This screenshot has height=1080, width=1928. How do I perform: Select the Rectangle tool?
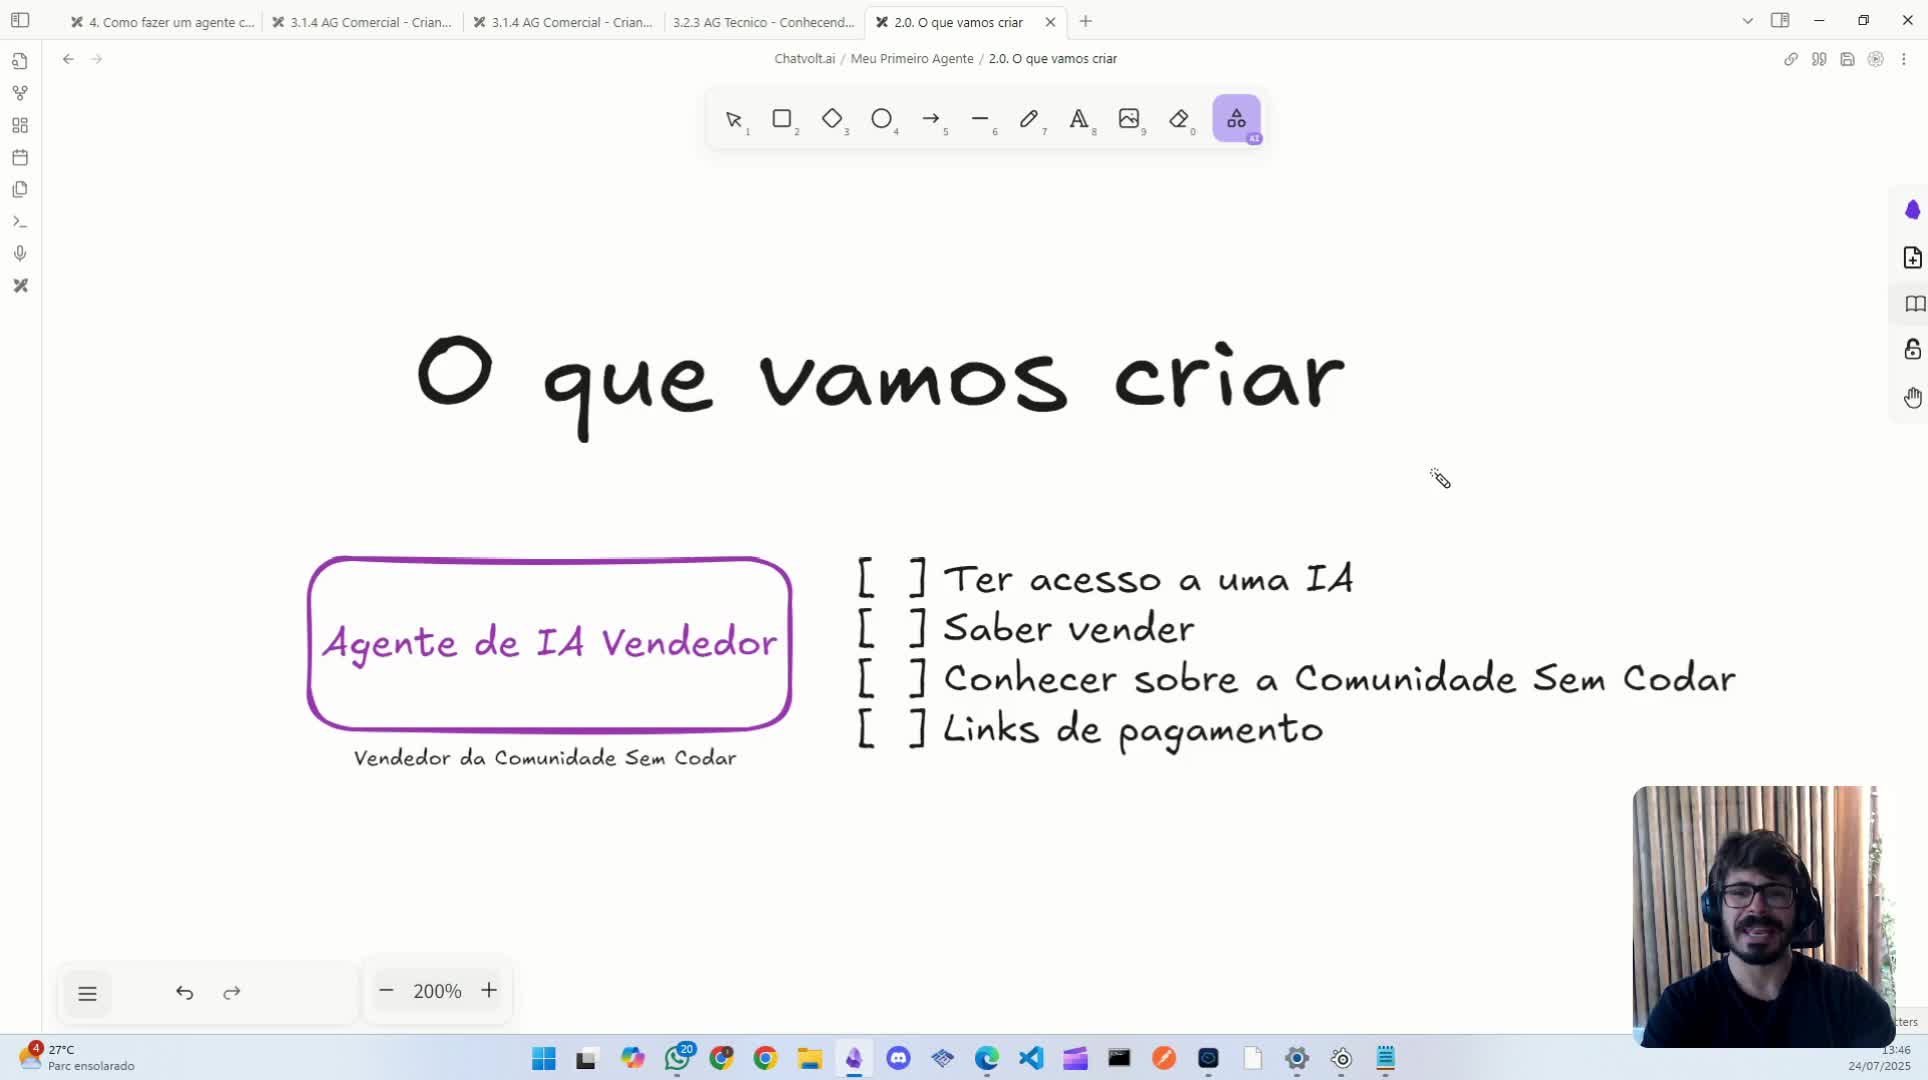(x=783, y=119)
